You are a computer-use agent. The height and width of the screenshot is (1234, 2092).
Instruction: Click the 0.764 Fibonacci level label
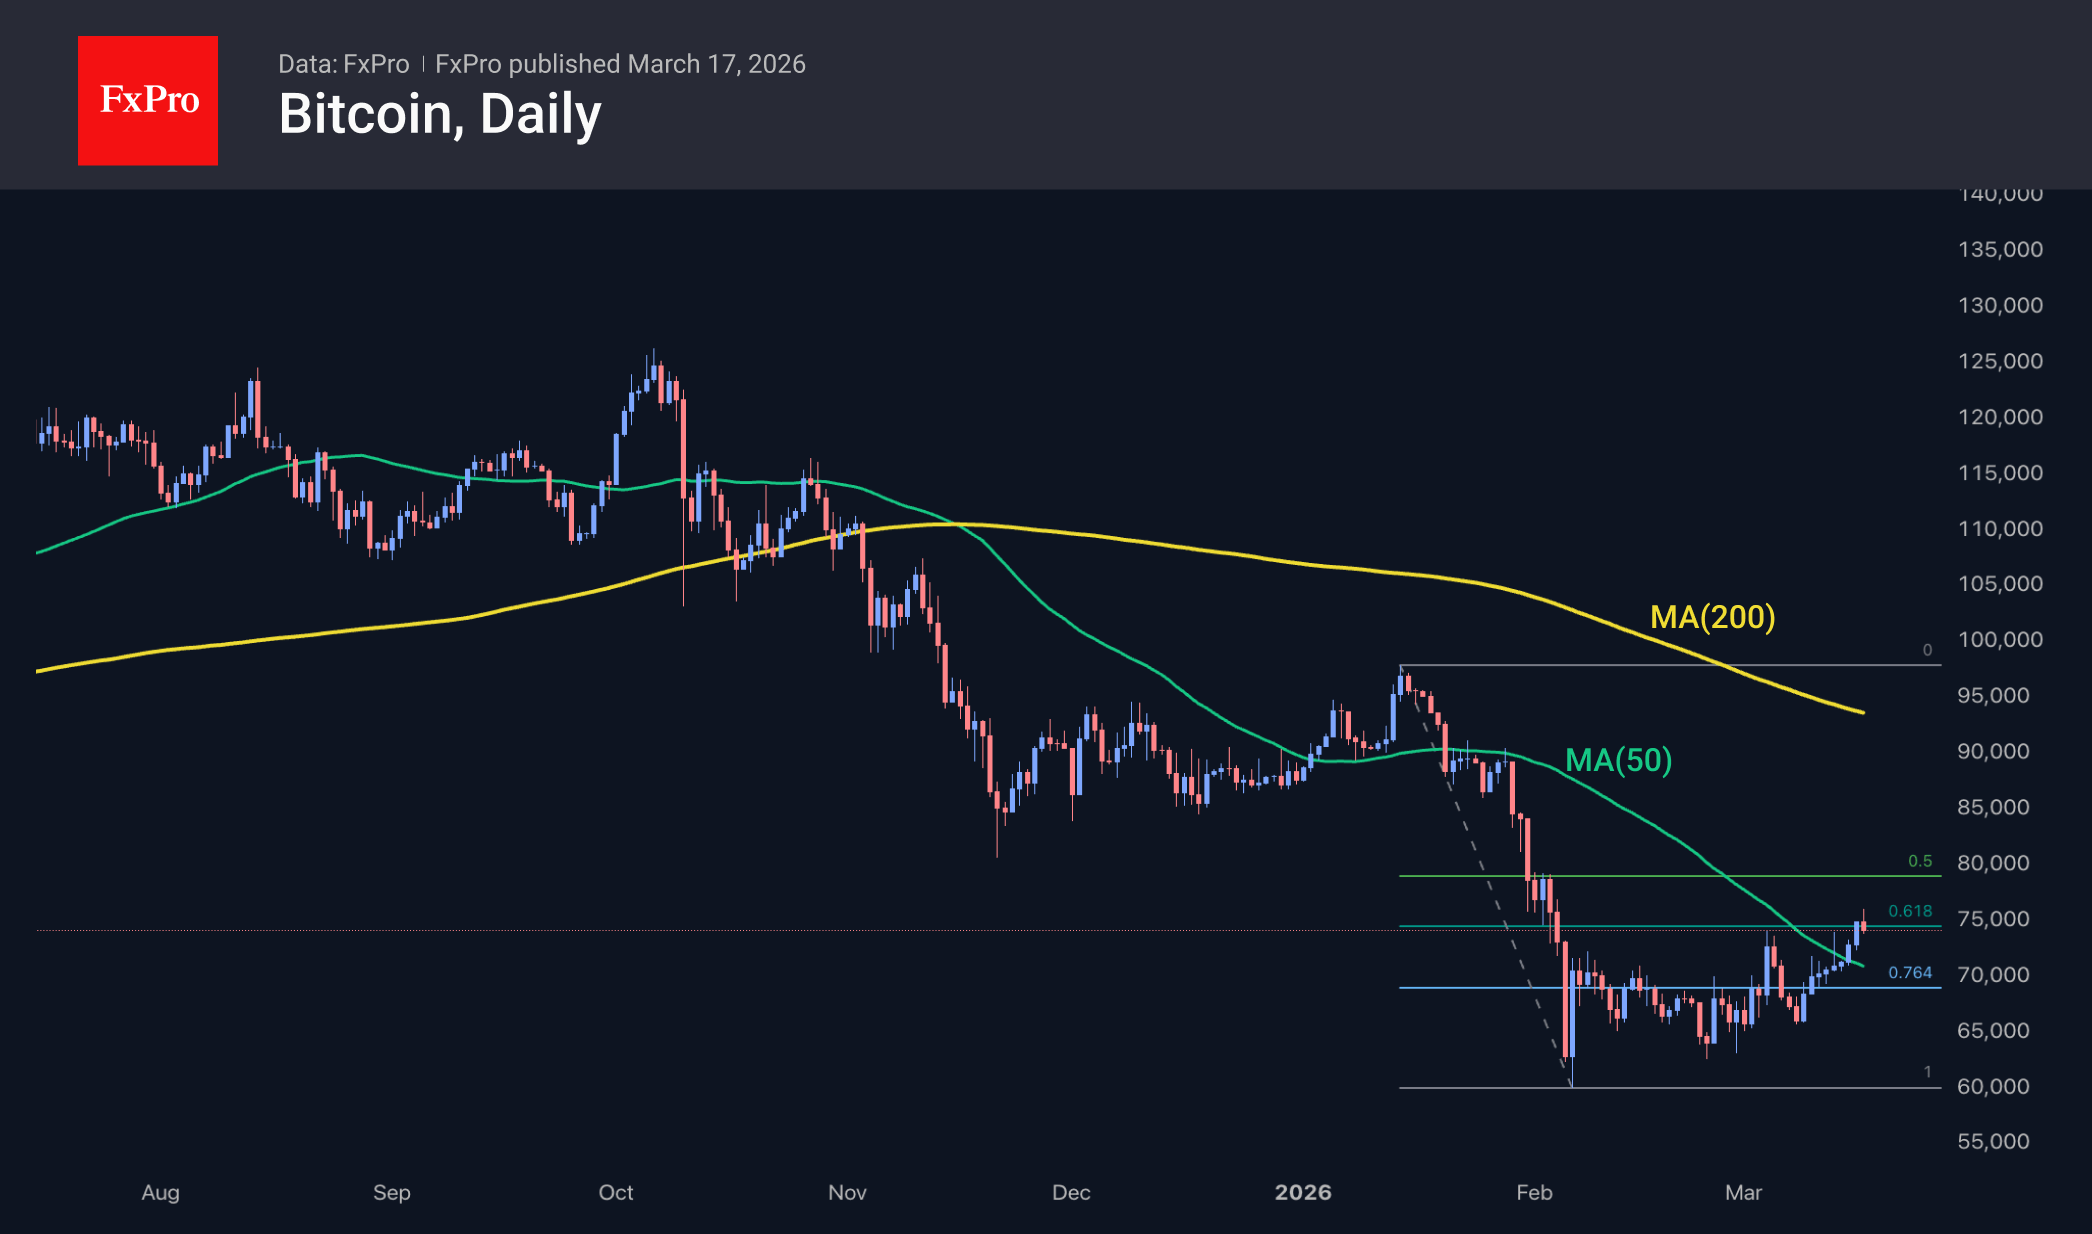pos(1909,972)
